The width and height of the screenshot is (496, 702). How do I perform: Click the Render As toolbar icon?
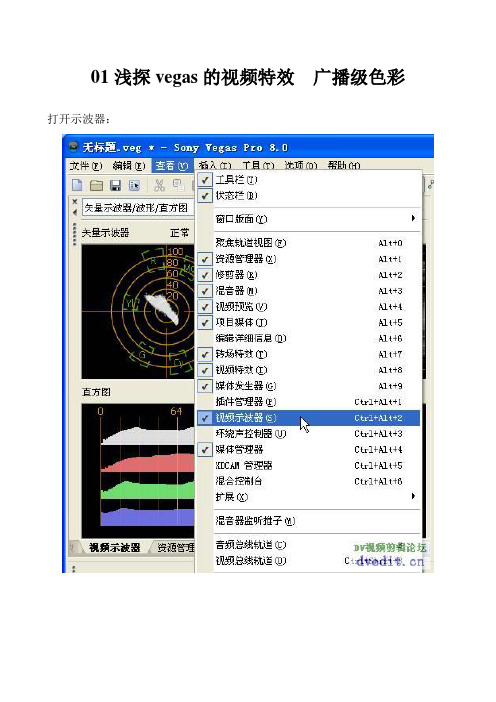point(134,185)
